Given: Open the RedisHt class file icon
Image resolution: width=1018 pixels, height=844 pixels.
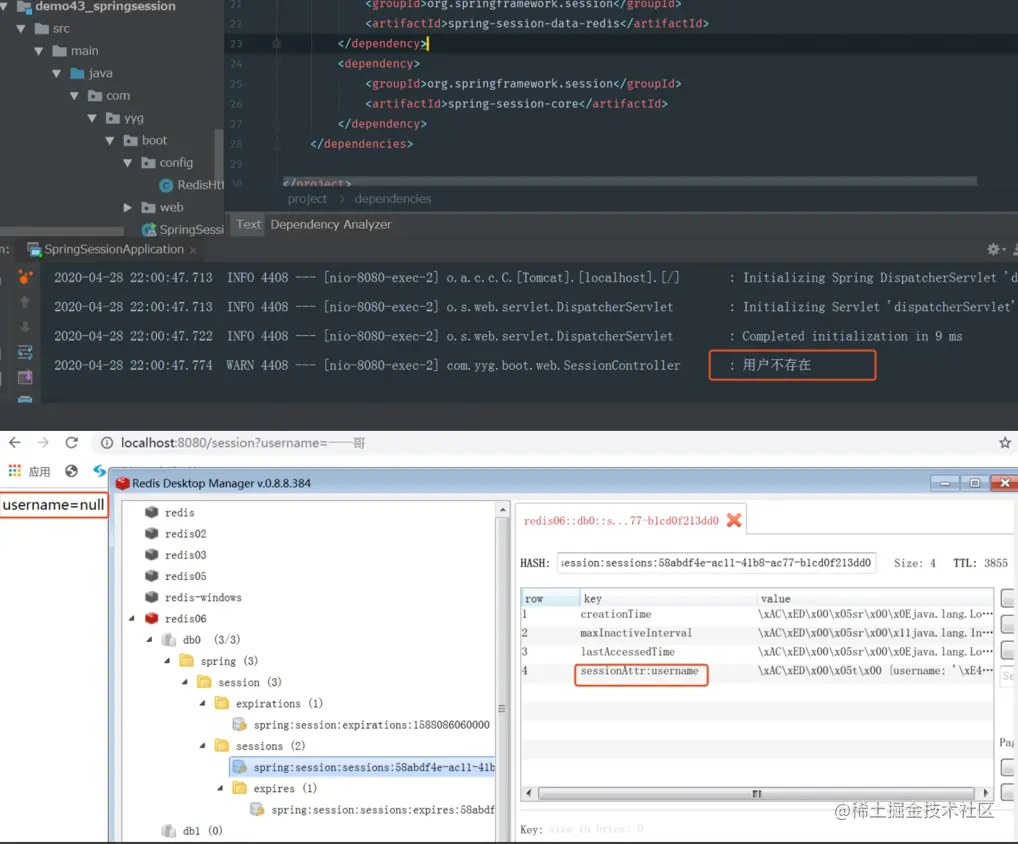Looking at the screenshot, I should click(x=166, y=186).
